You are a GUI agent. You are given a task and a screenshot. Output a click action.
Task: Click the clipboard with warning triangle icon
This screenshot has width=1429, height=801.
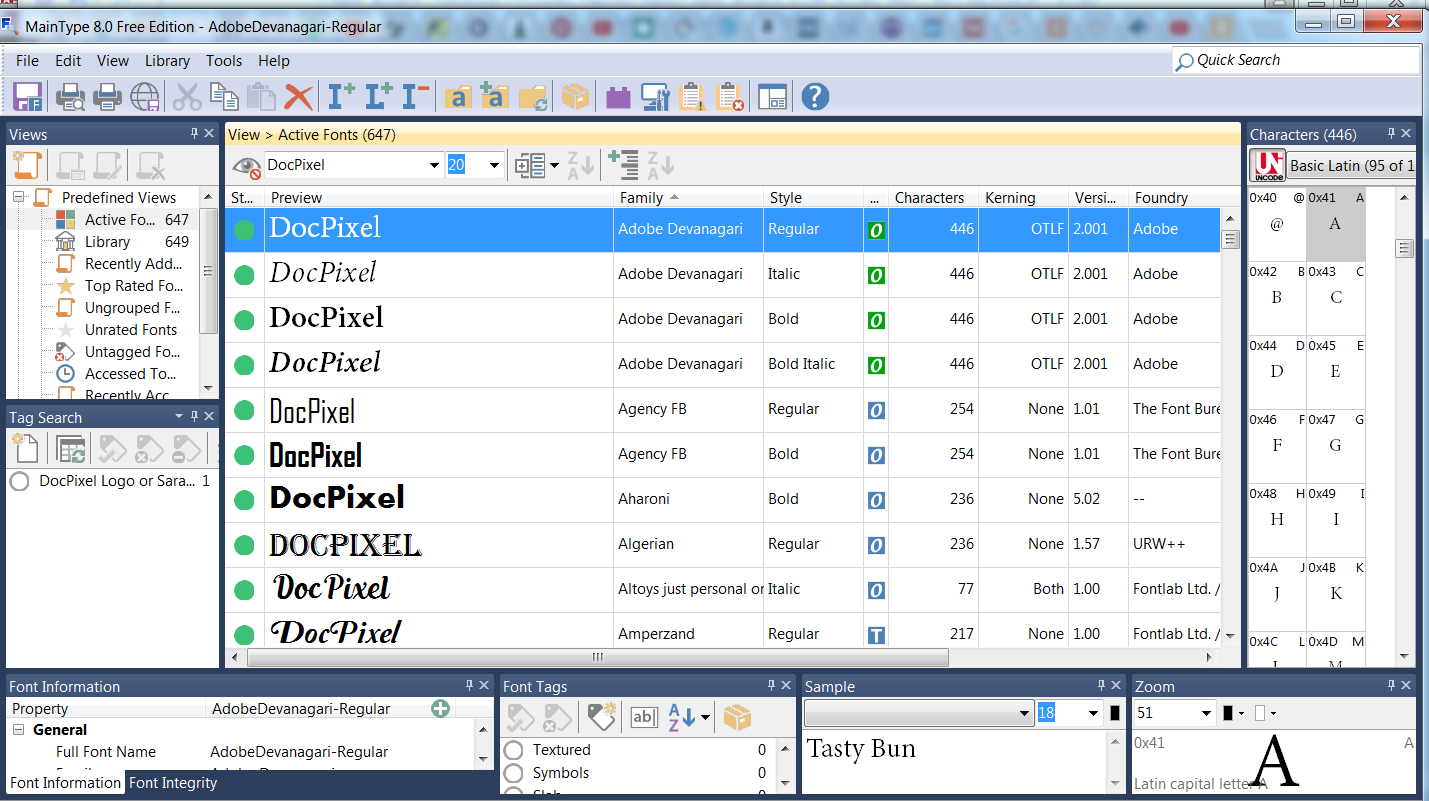click(692, 97)
